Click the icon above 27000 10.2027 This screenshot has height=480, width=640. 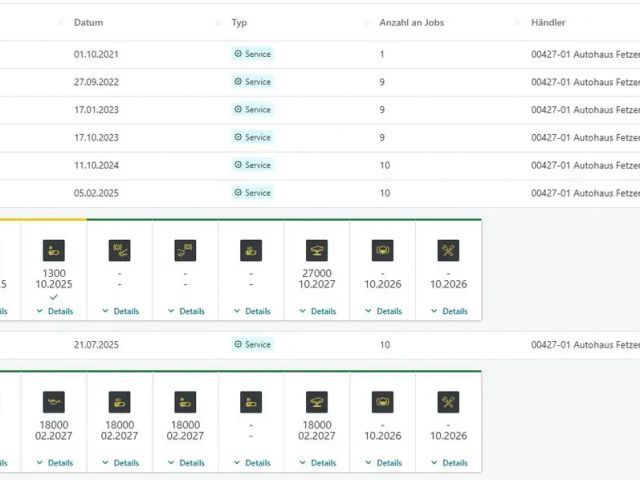tap(317, 250)
